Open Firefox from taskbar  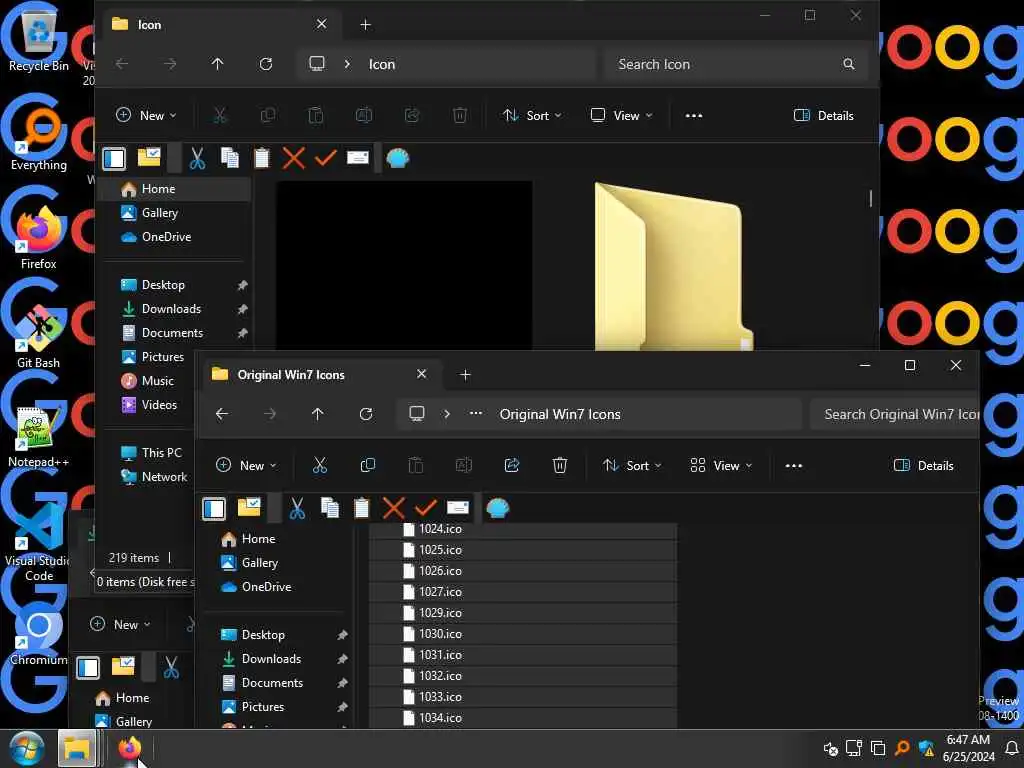[x=129, y=748]
